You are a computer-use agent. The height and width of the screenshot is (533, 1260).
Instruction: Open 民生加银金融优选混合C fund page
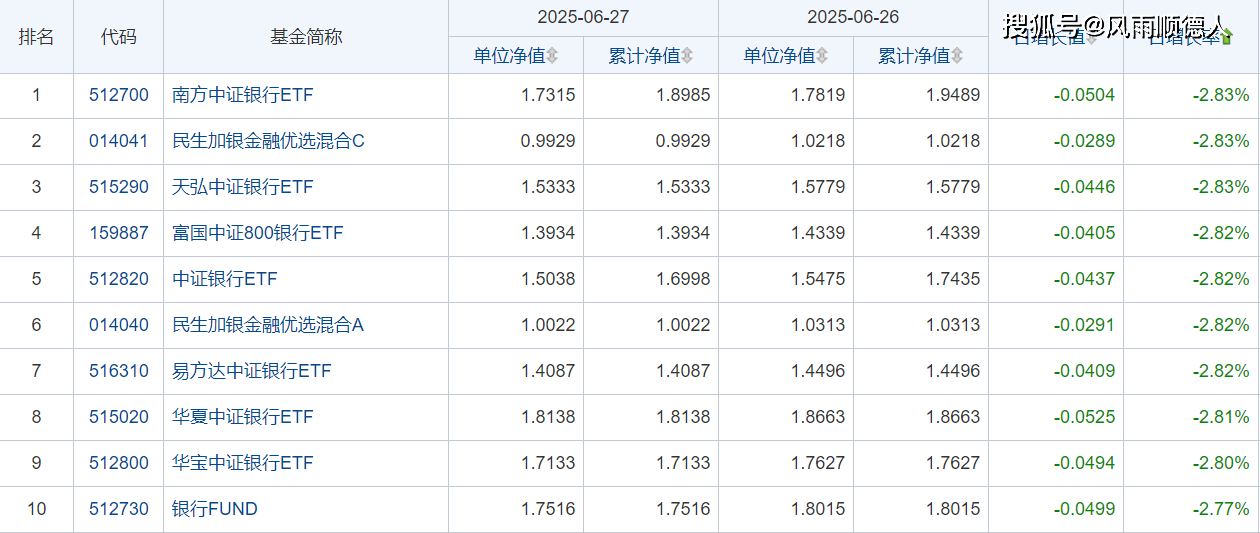[x=269, y=142]
